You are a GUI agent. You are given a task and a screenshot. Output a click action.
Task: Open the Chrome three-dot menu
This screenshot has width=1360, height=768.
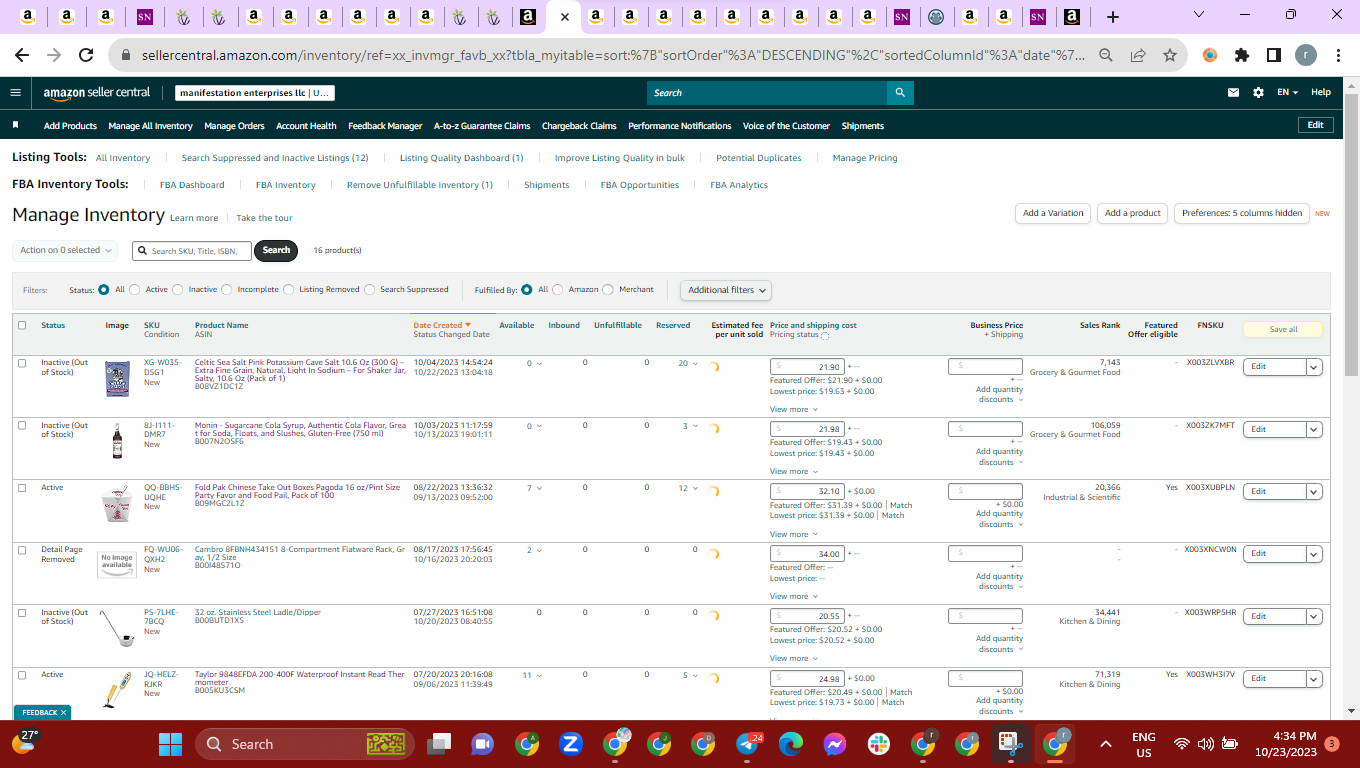(1337, 56)
